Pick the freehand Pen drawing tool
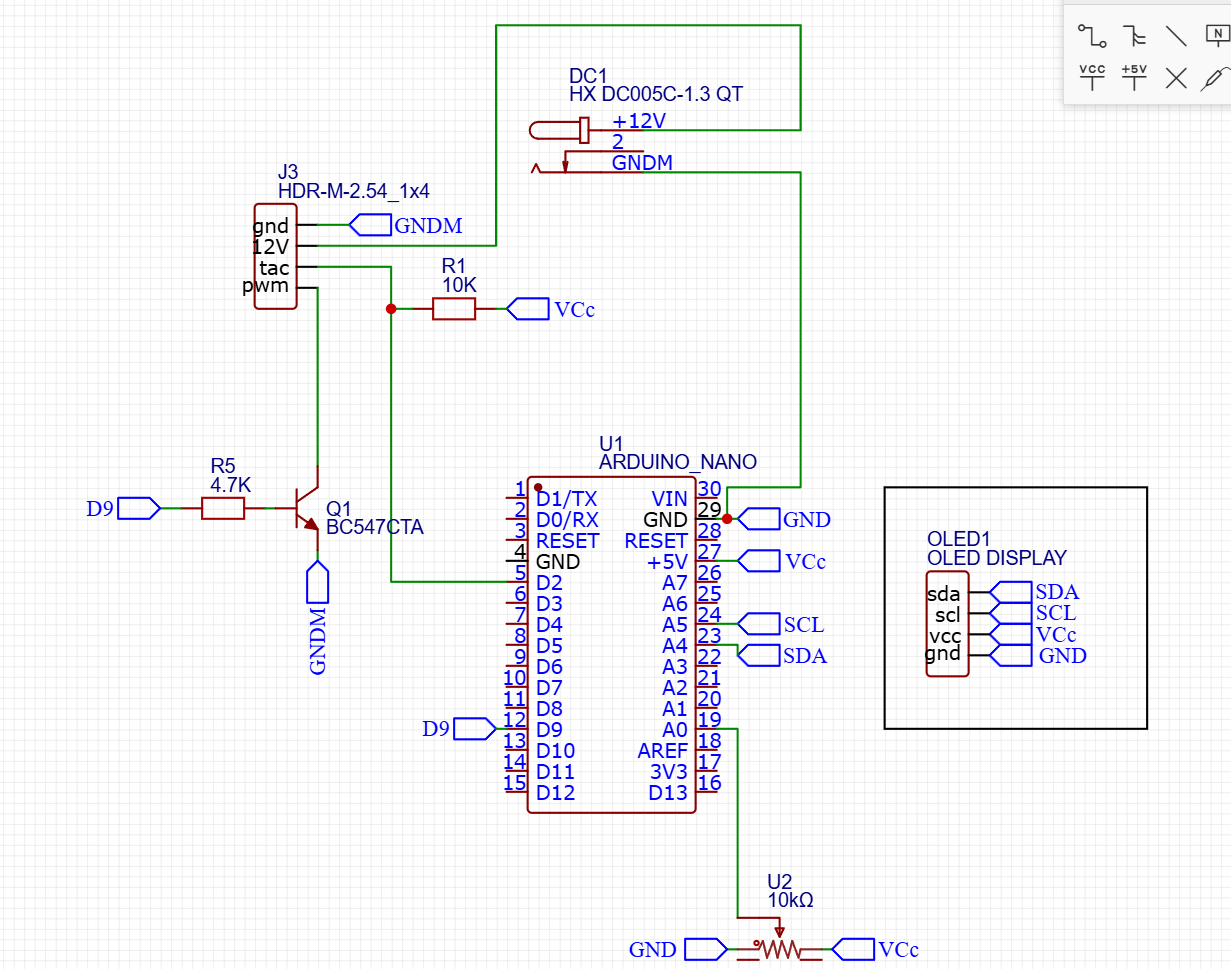This screenshot has width=1231, height=969. (x=1216, y=77)
